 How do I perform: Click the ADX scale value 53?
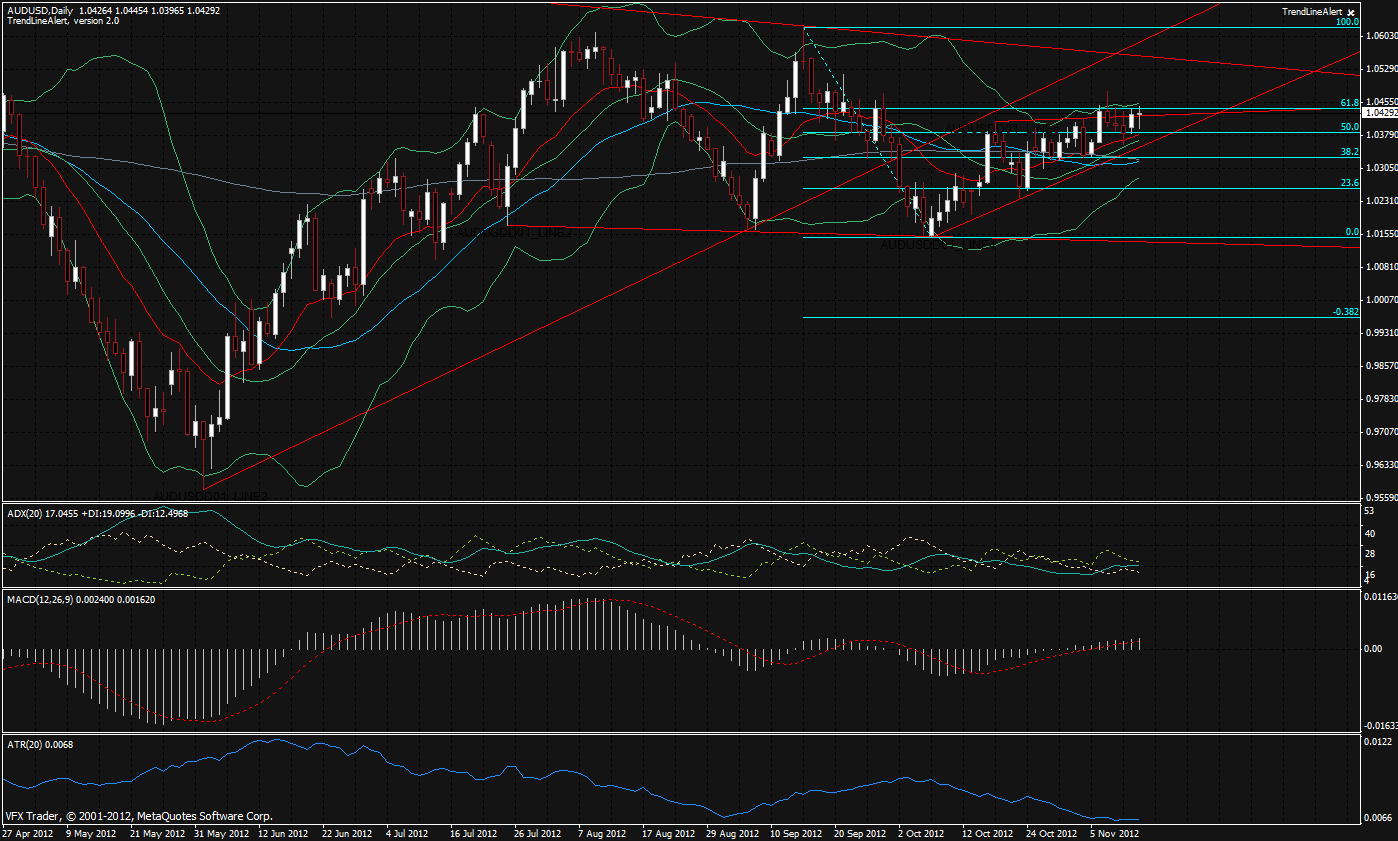click(1370, 511)
